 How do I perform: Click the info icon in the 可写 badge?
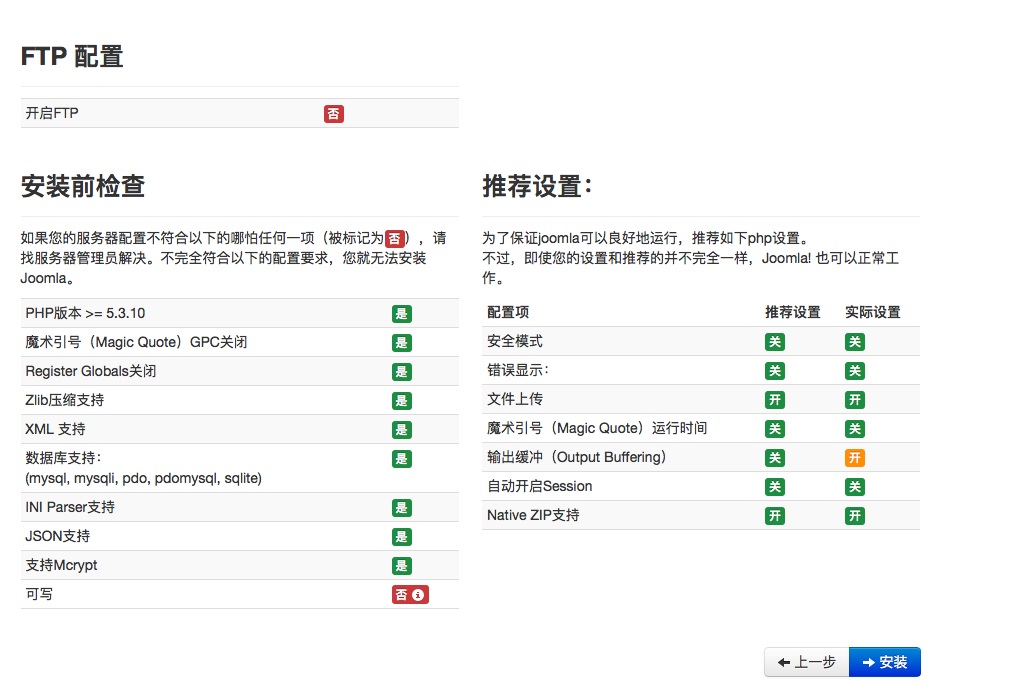click(418, 595)
